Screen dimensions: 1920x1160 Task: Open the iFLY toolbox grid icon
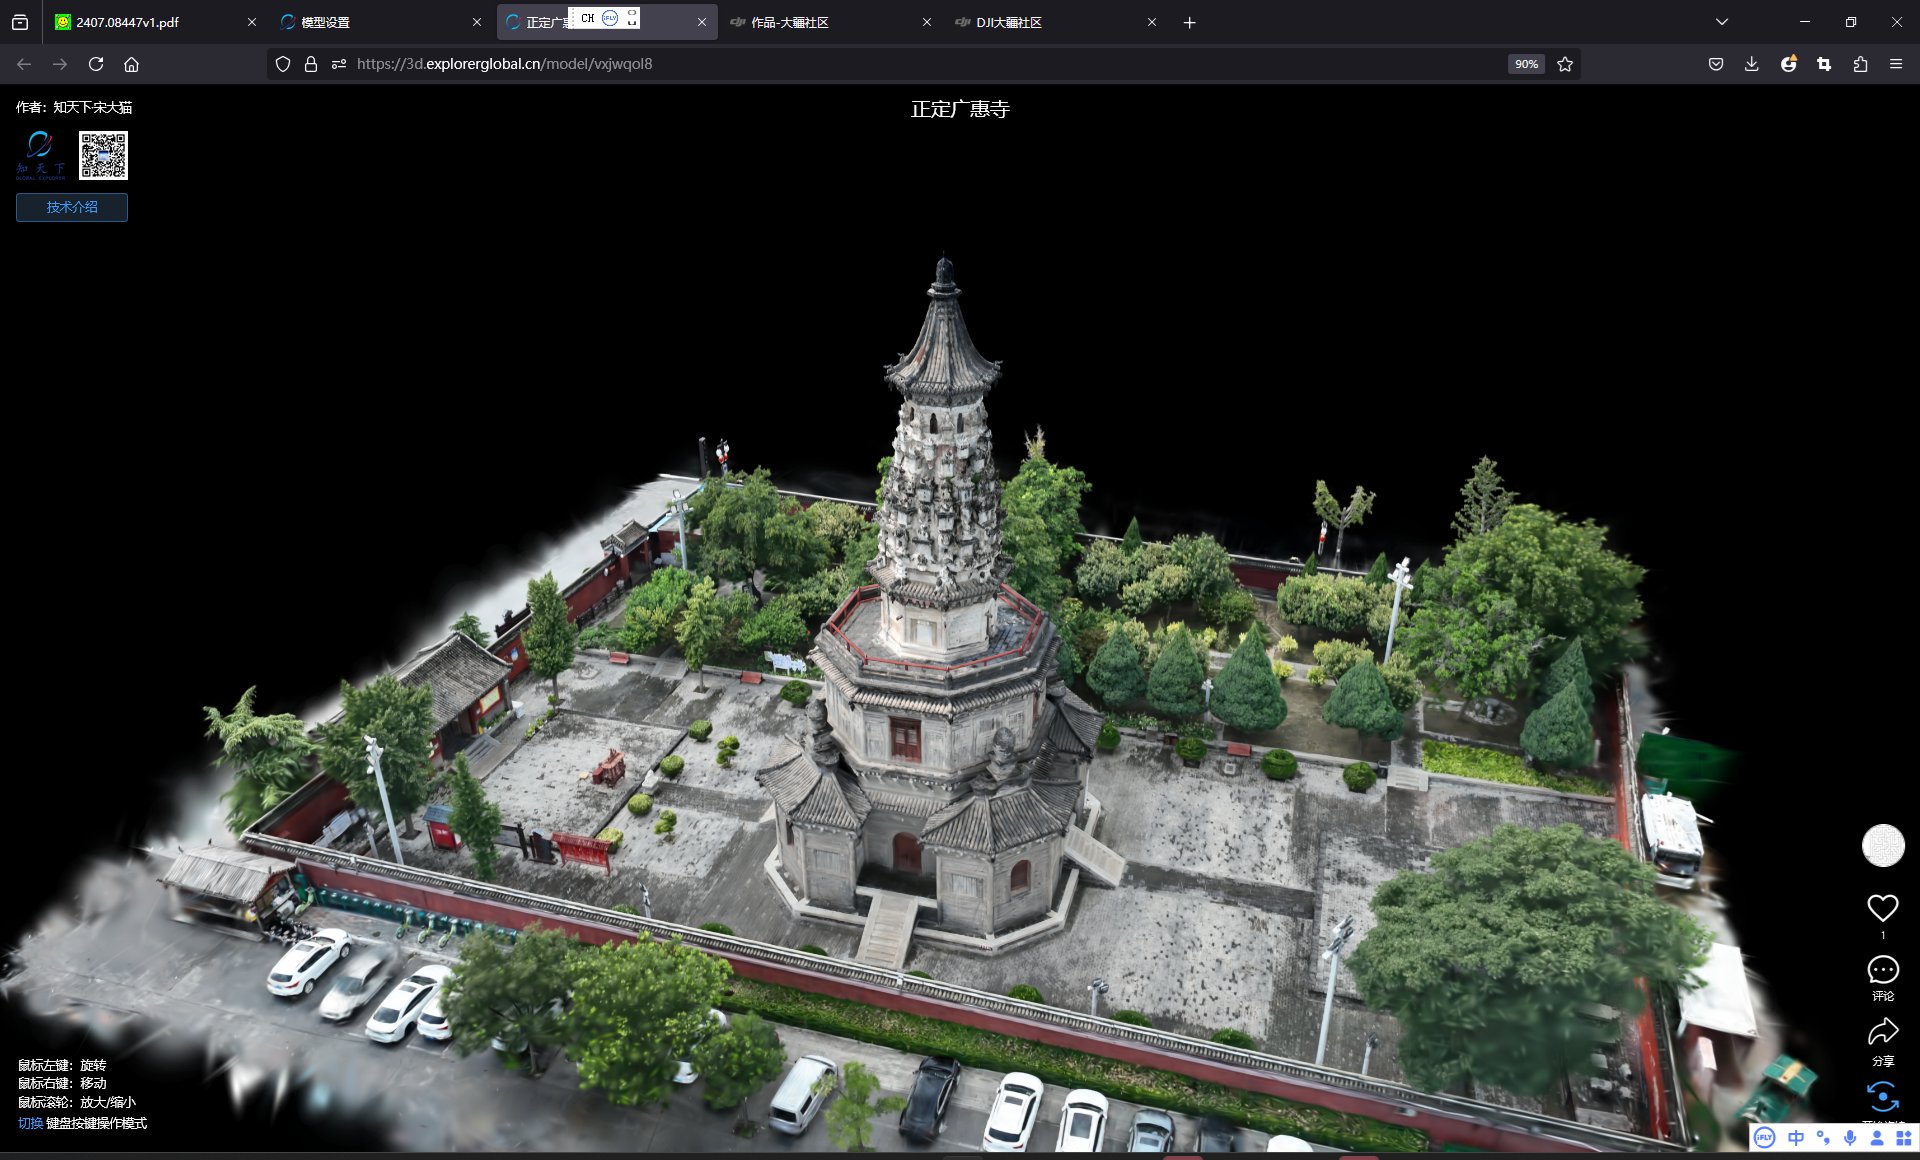[x=1904, y=1138]
